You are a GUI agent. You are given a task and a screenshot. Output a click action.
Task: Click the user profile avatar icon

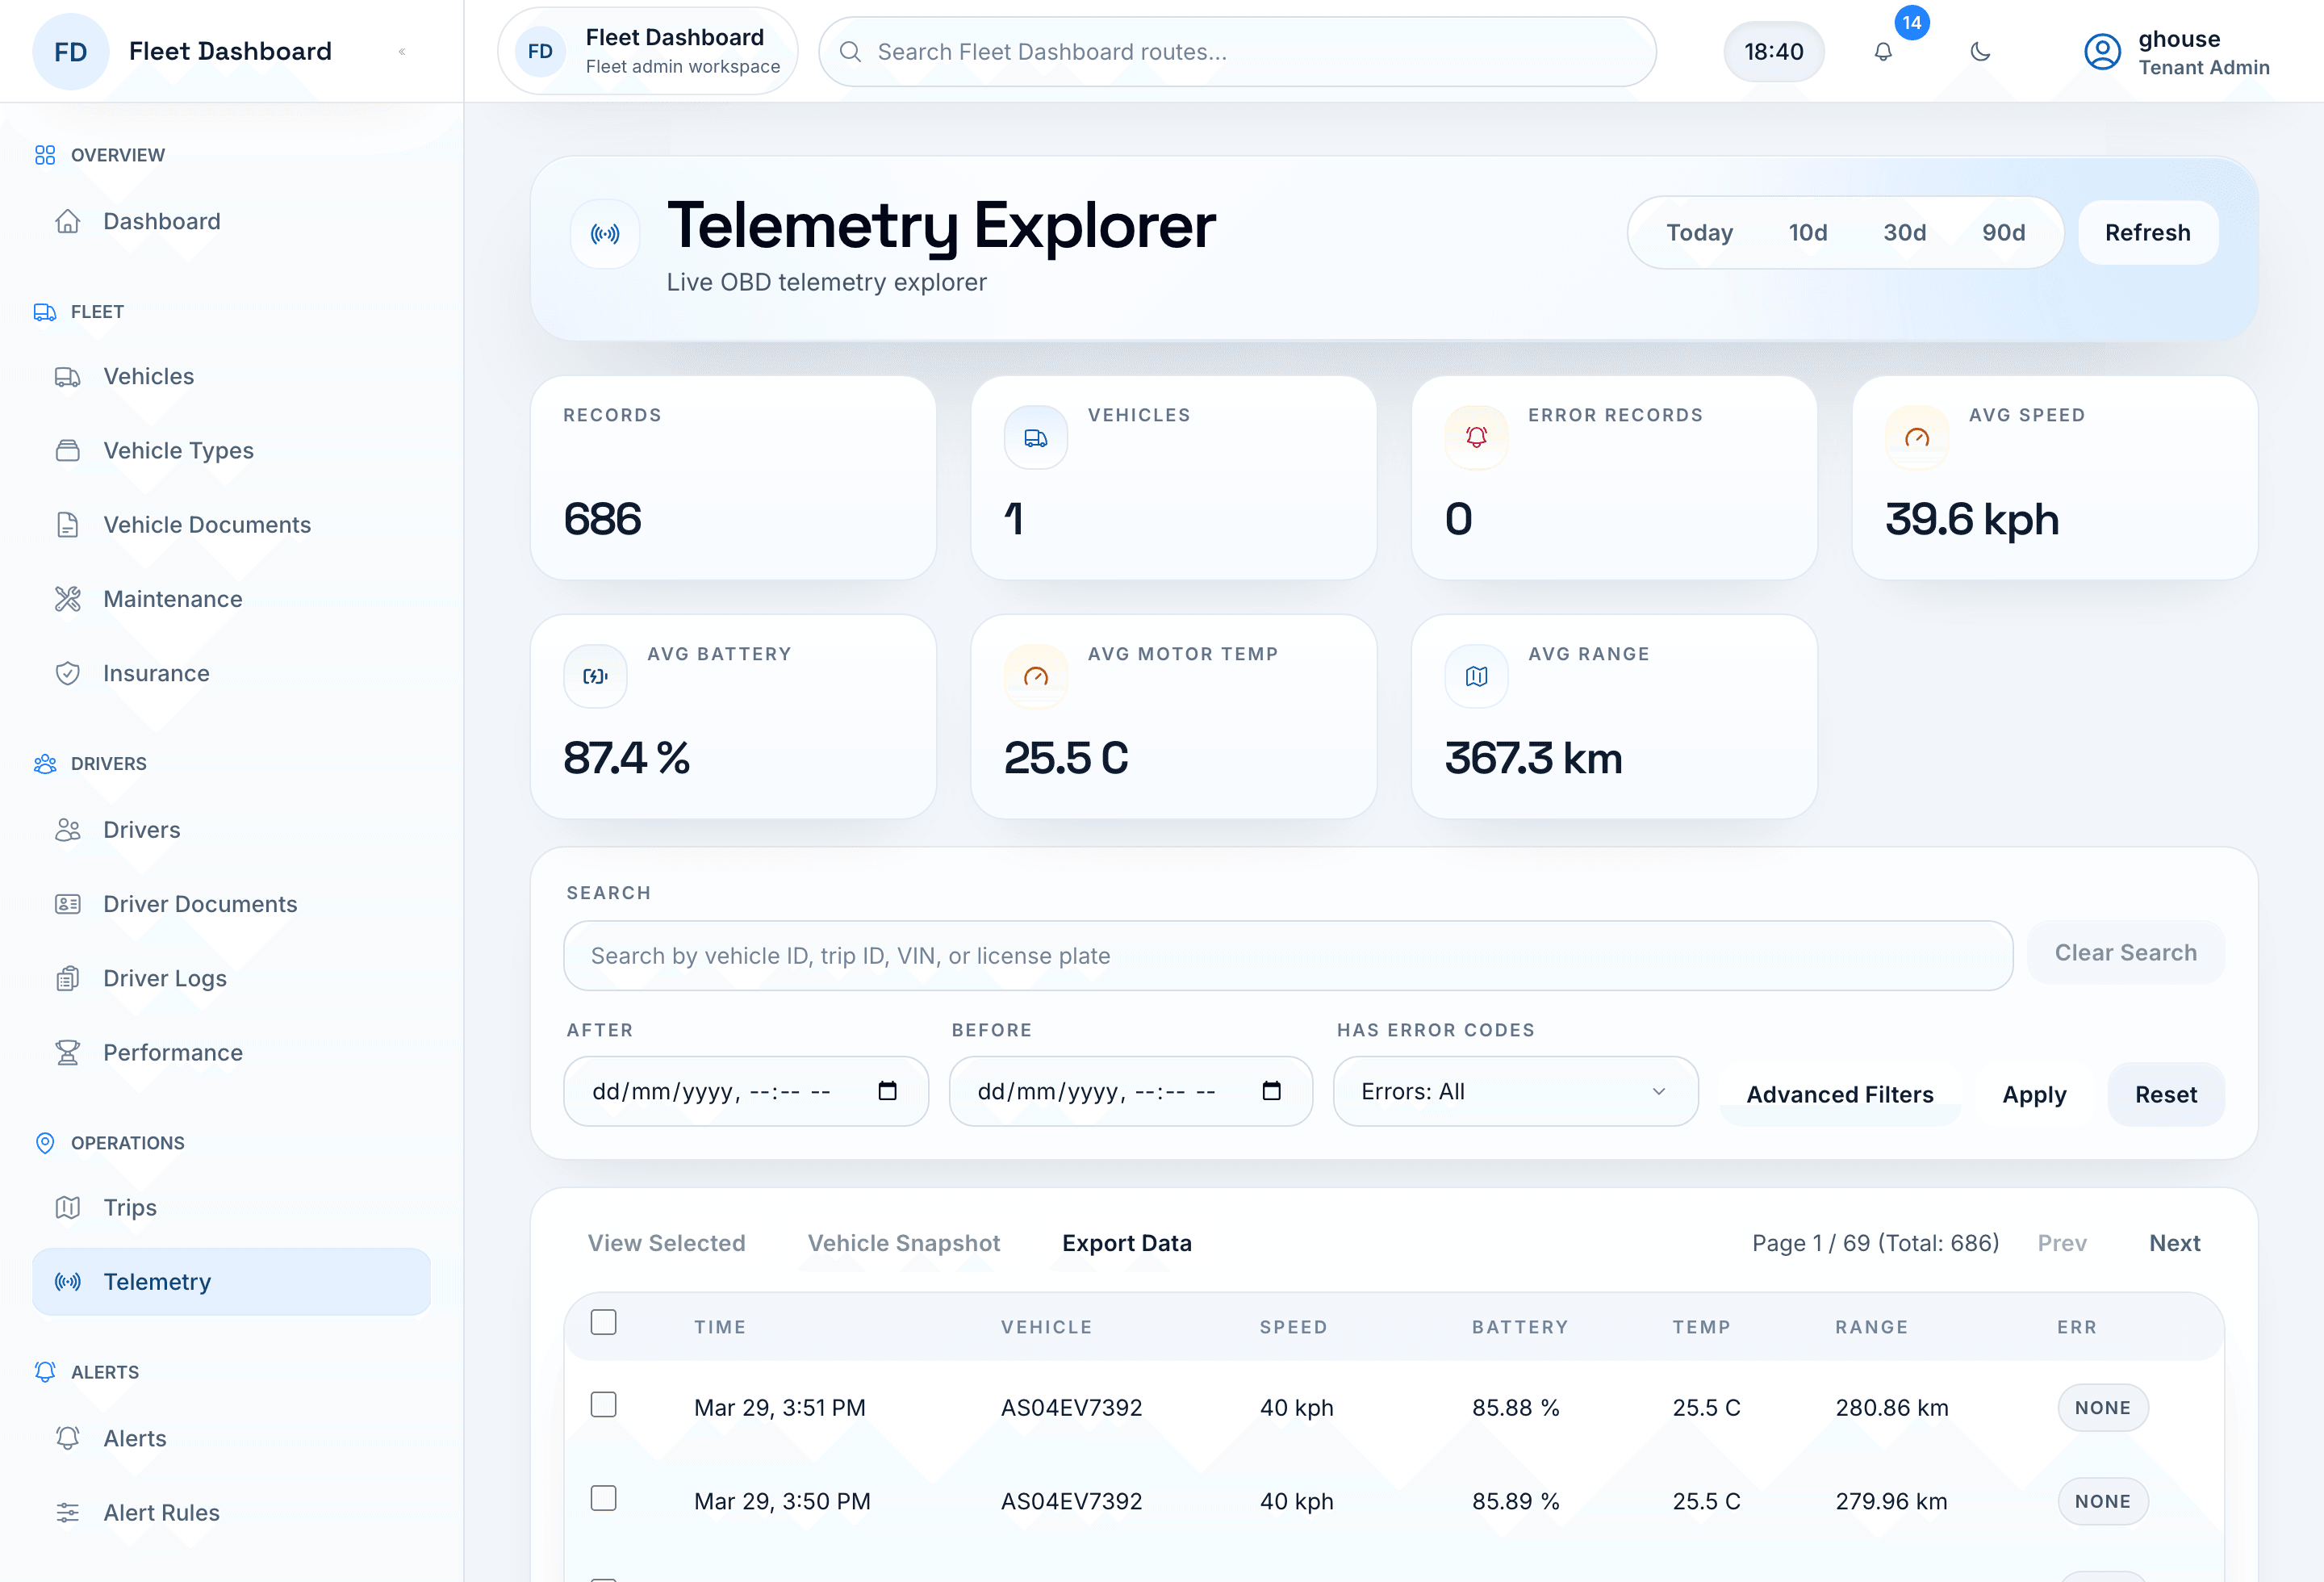tap(2102, 52)
